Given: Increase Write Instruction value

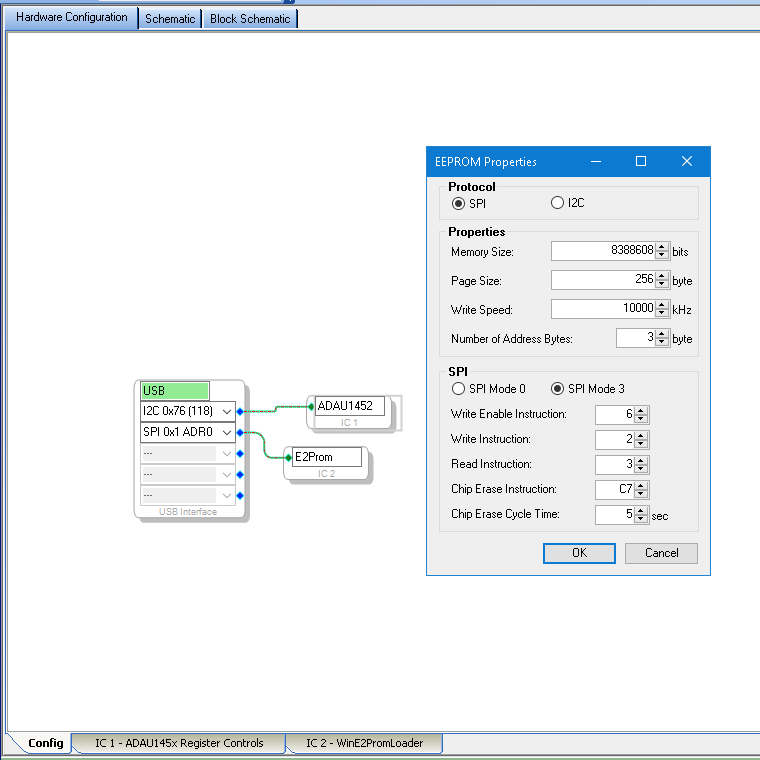Looking at the screenshot, I should click(x=641, y=435).
